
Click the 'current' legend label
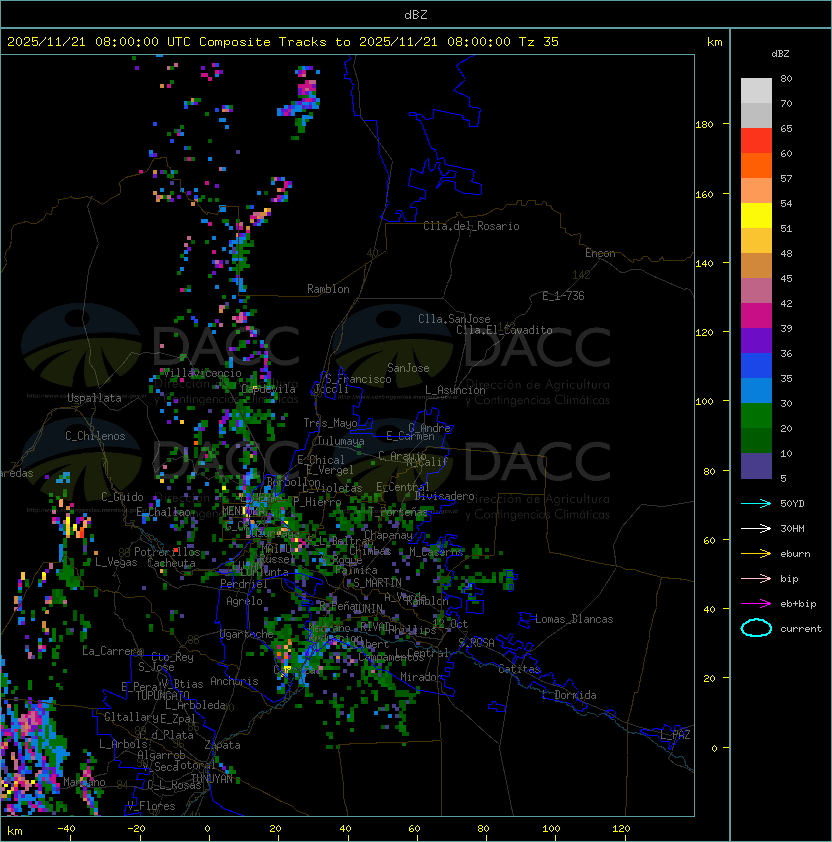[x=801, y=629]
